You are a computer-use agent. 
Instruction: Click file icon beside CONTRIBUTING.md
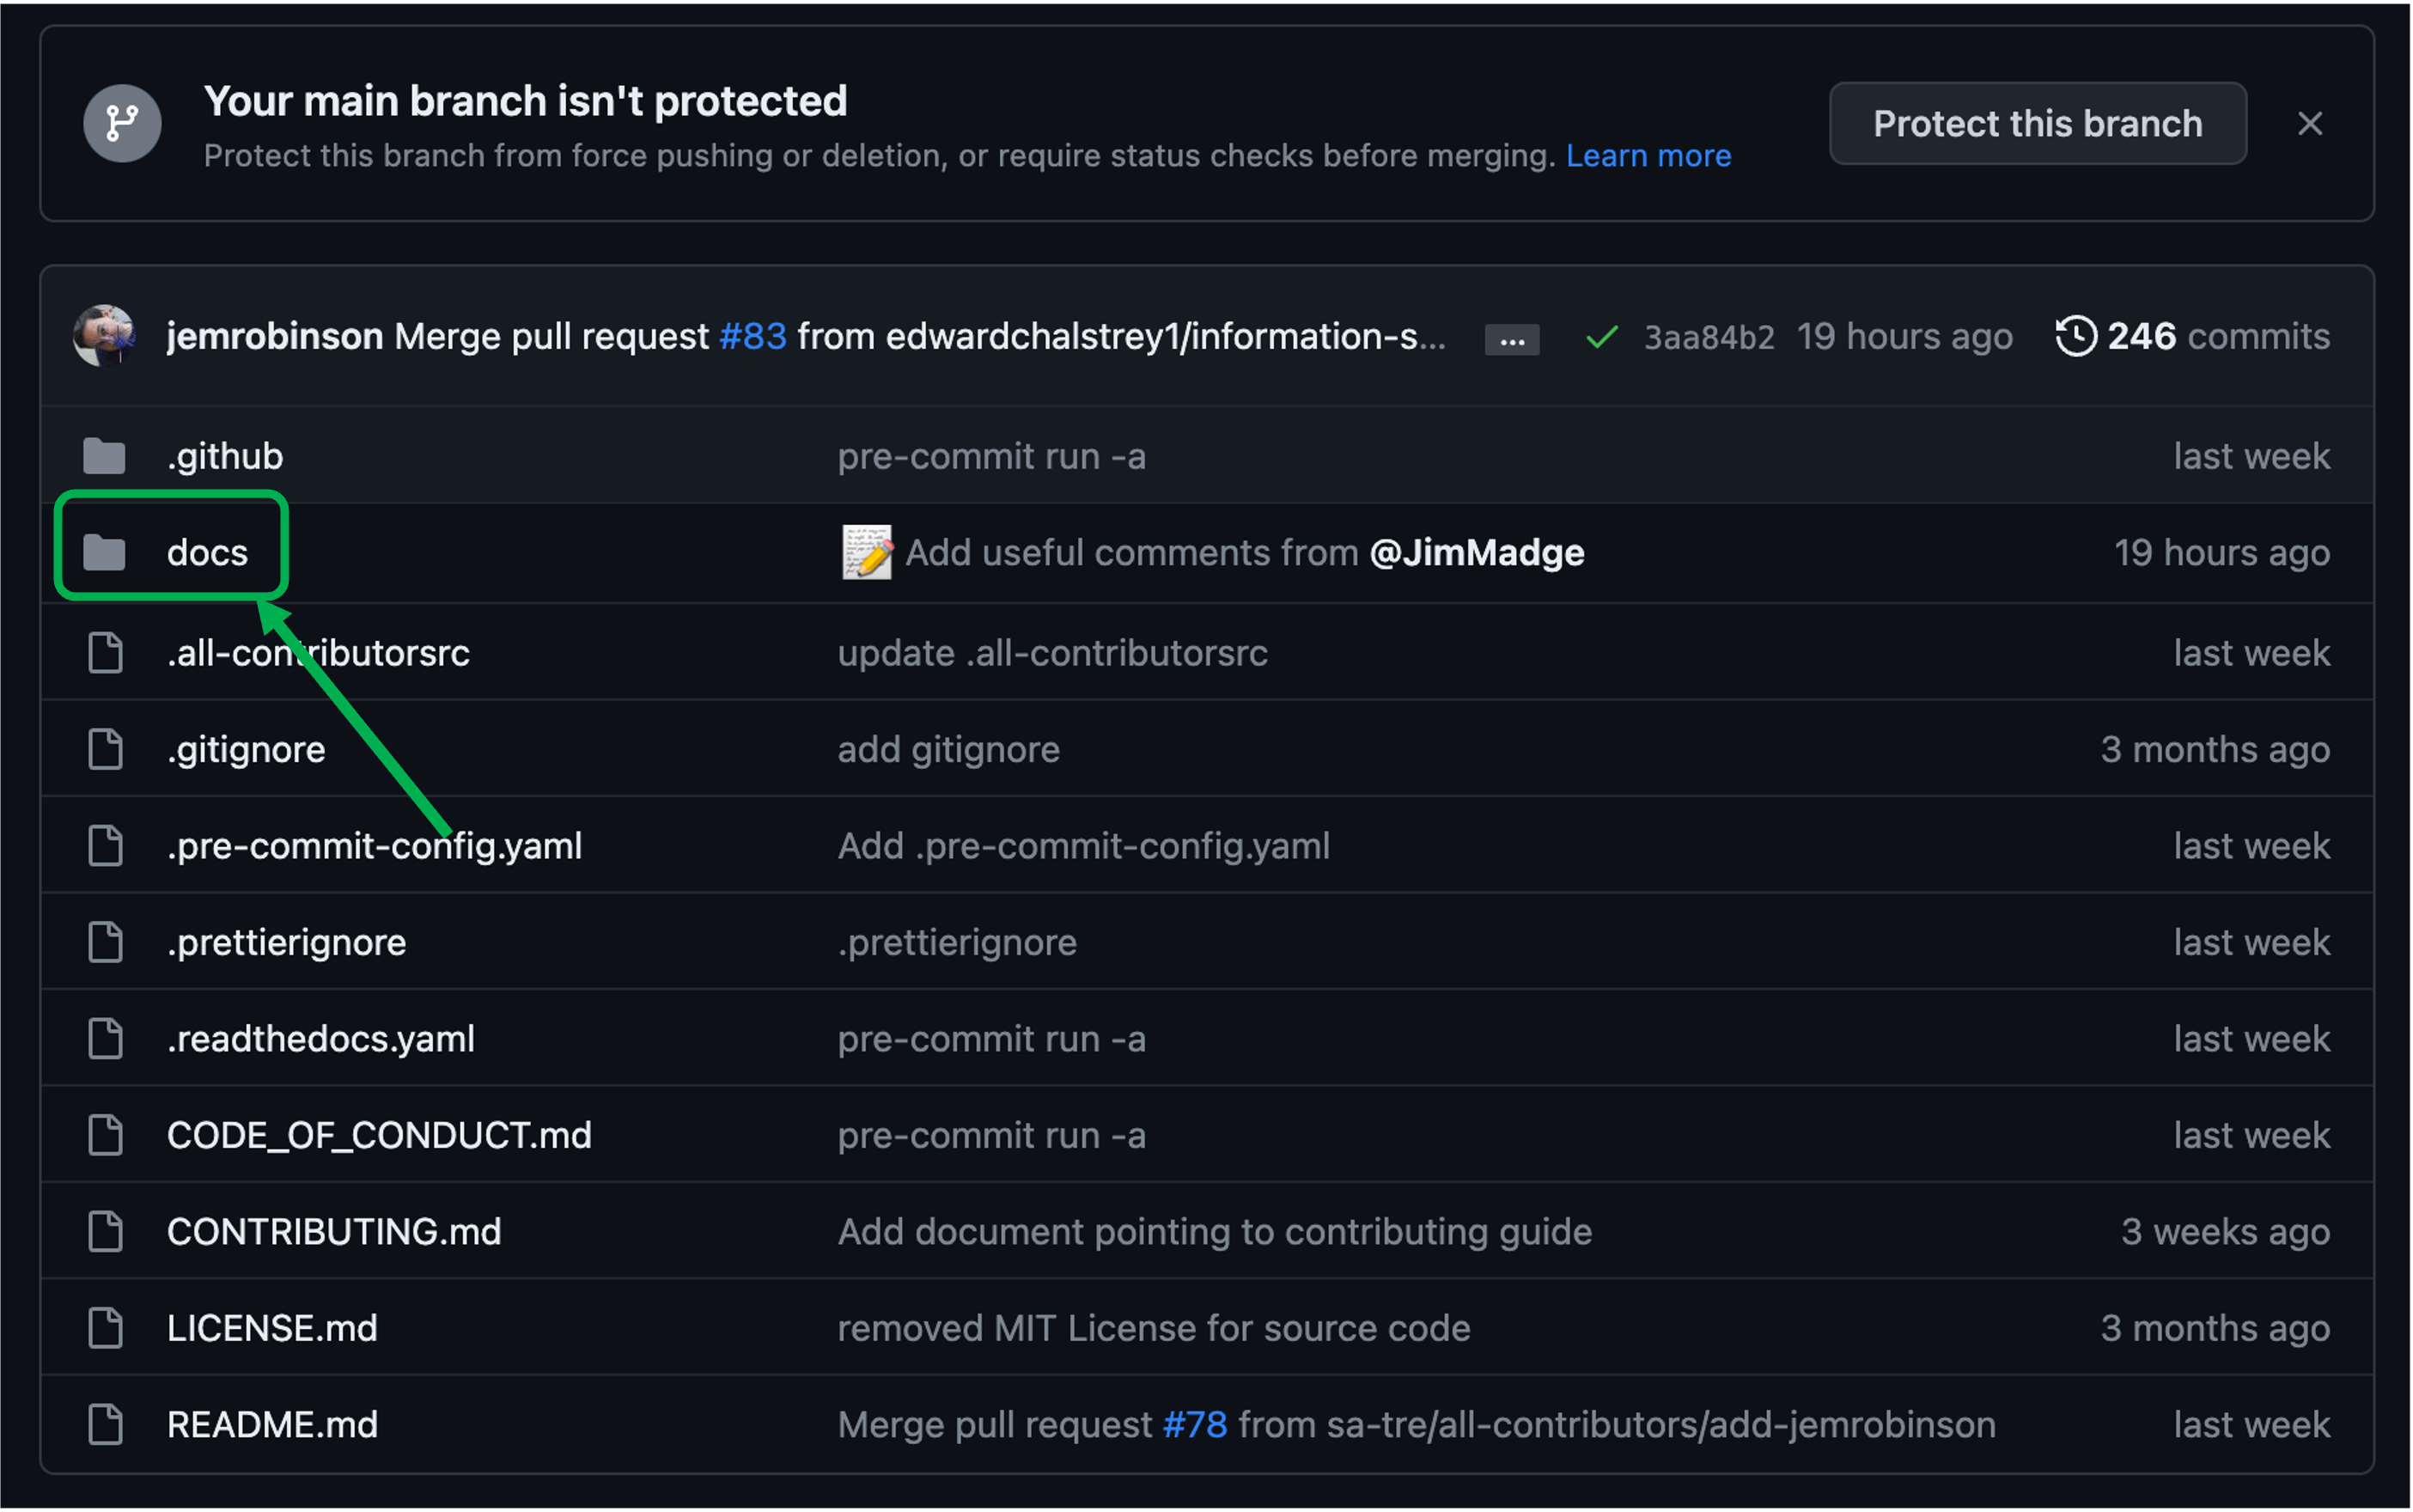105,1232
